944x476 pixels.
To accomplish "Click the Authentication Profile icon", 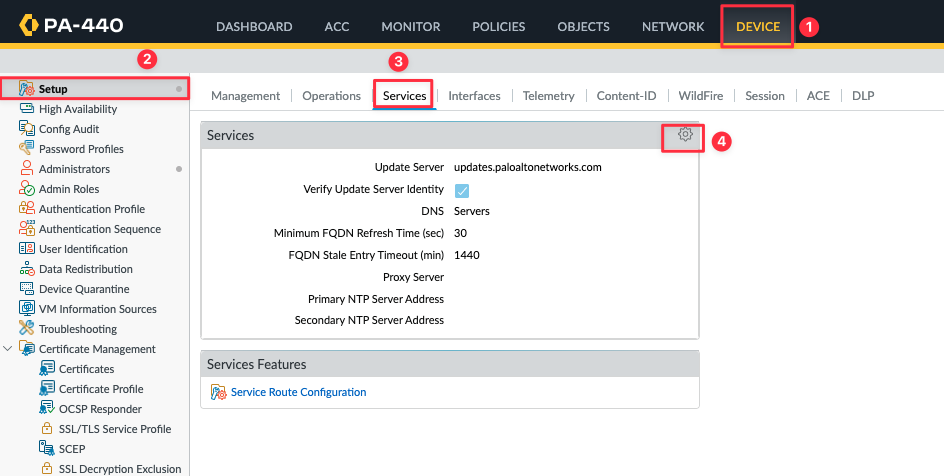I will [x=26, y=208].
